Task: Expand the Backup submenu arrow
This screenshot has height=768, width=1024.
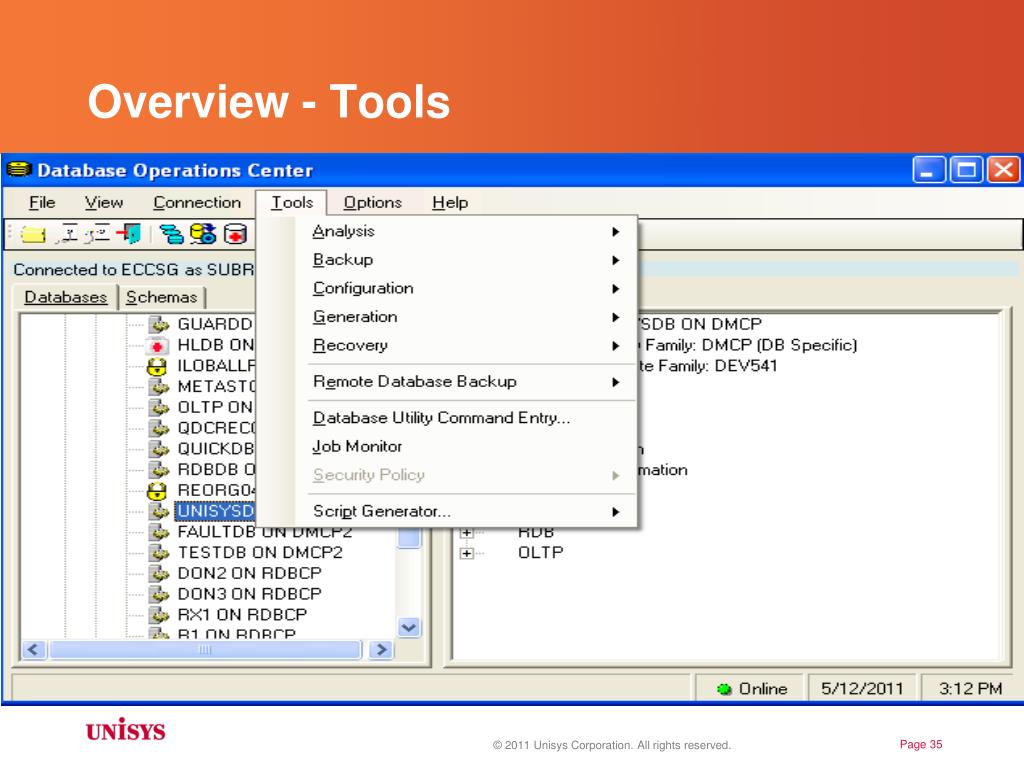Action: point(615,260)
